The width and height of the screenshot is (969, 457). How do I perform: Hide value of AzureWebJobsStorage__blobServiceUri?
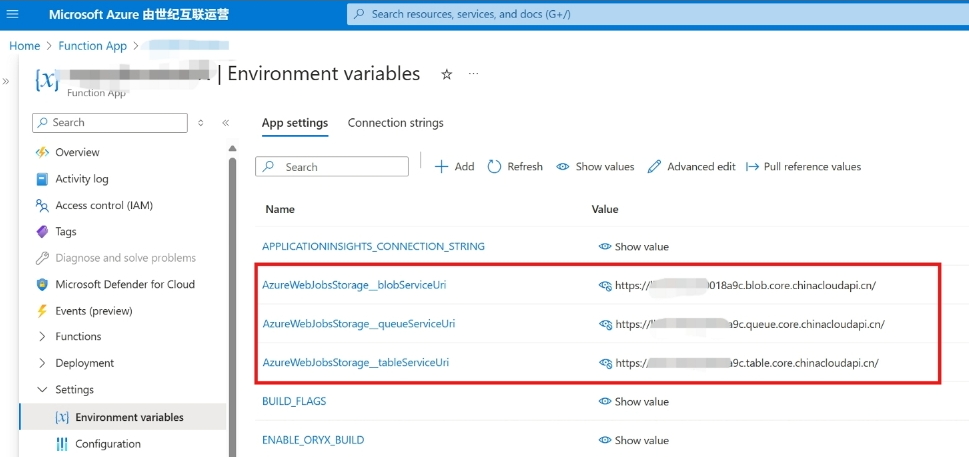[604, 285]
